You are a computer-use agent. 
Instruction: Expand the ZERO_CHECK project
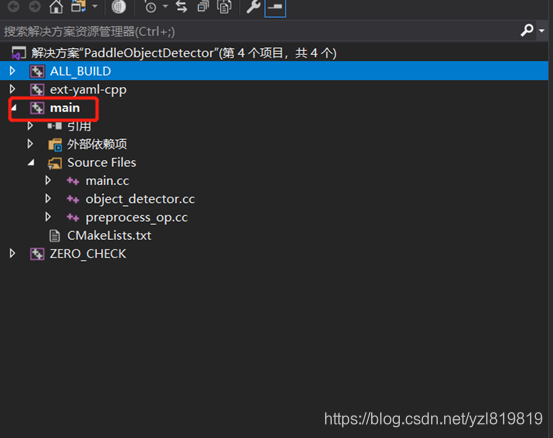[12, 253]
